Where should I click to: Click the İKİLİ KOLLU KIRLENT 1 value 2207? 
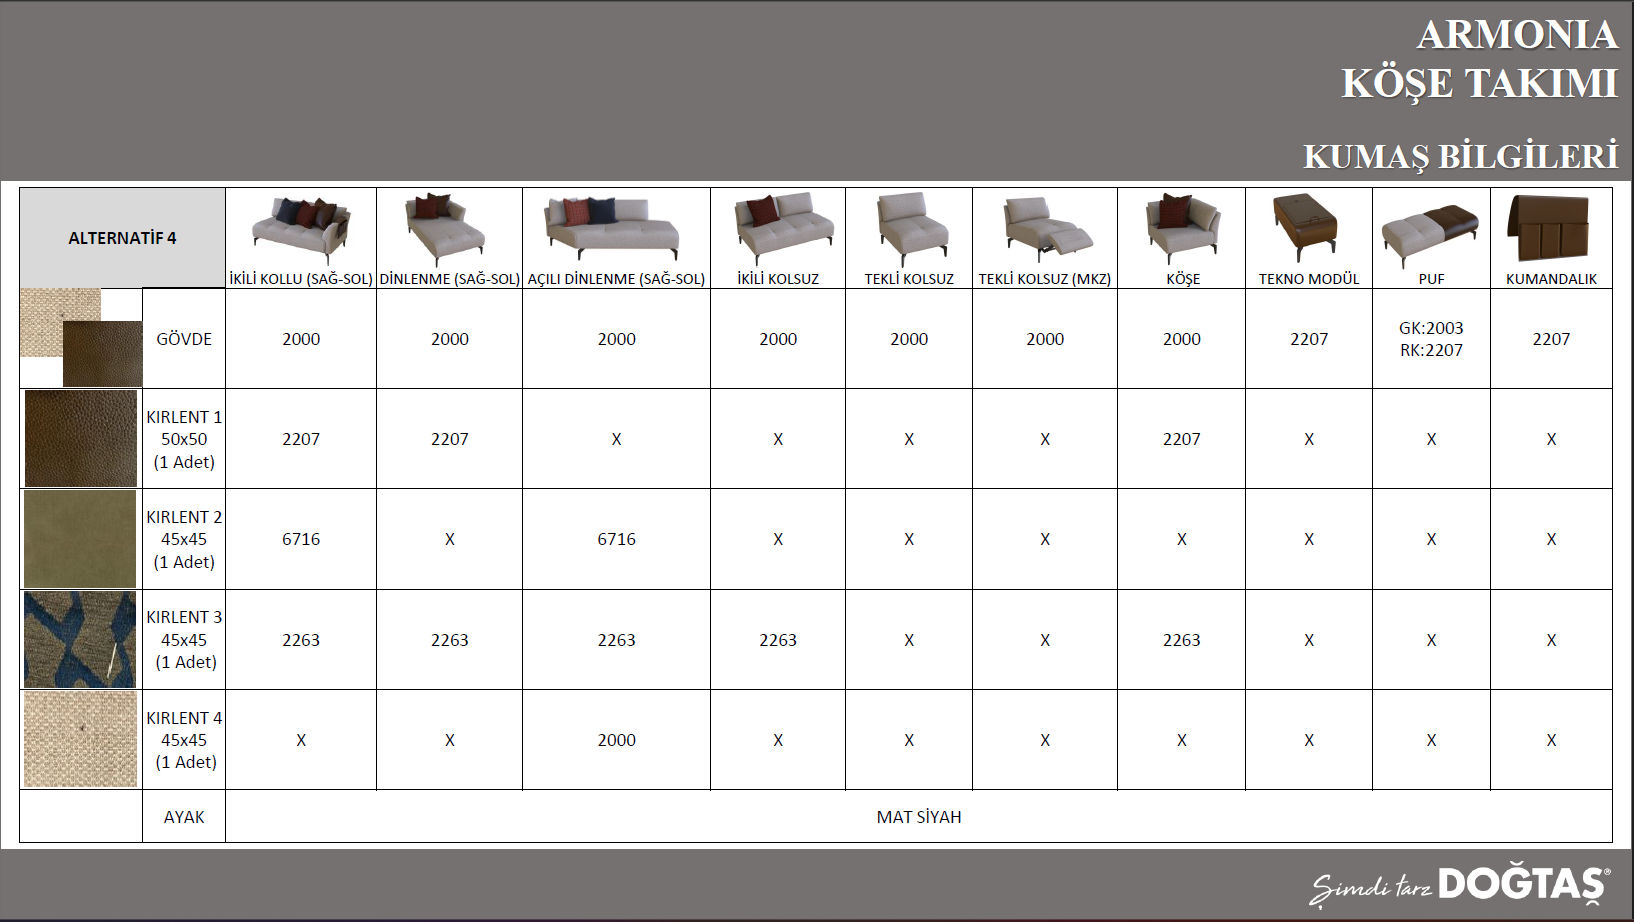[x=301, y=439]
